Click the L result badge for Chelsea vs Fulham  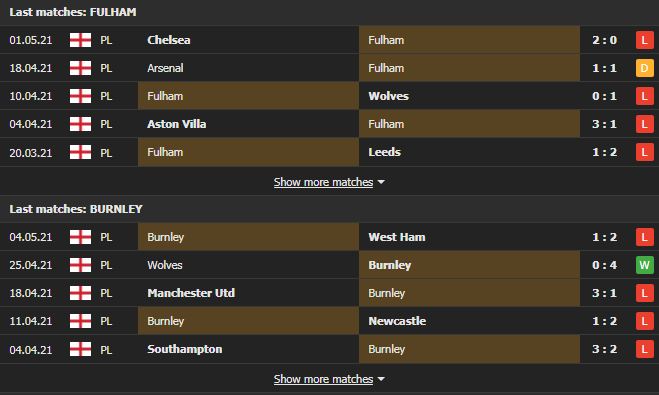[x=644, y=40]
